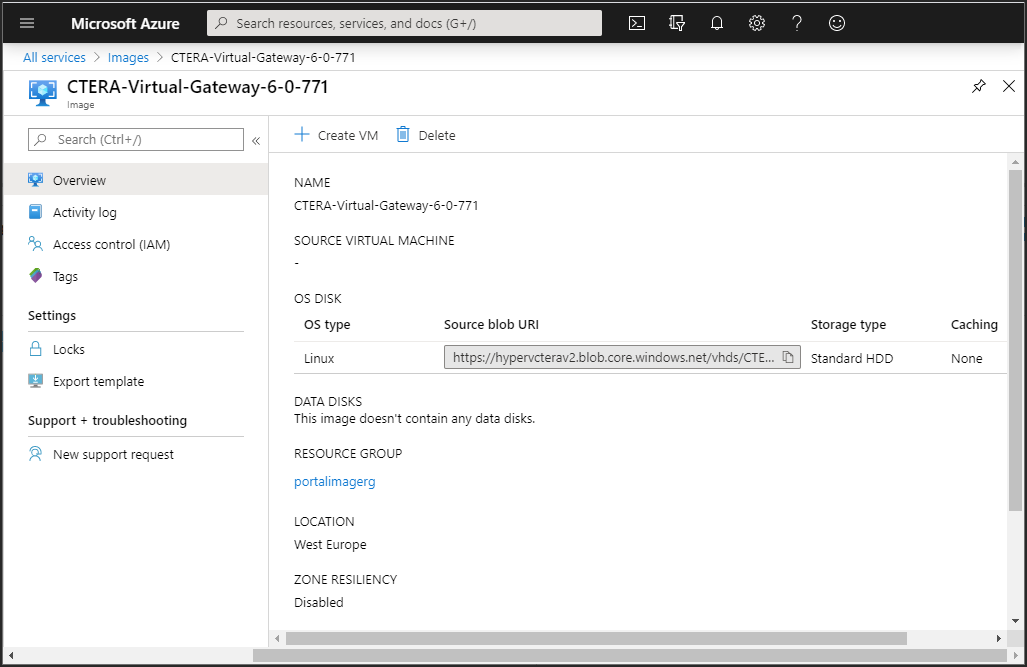Open the feedback smiley icon
The width and height of the screenshot is (1027, 667).
(x=836, y=24)
